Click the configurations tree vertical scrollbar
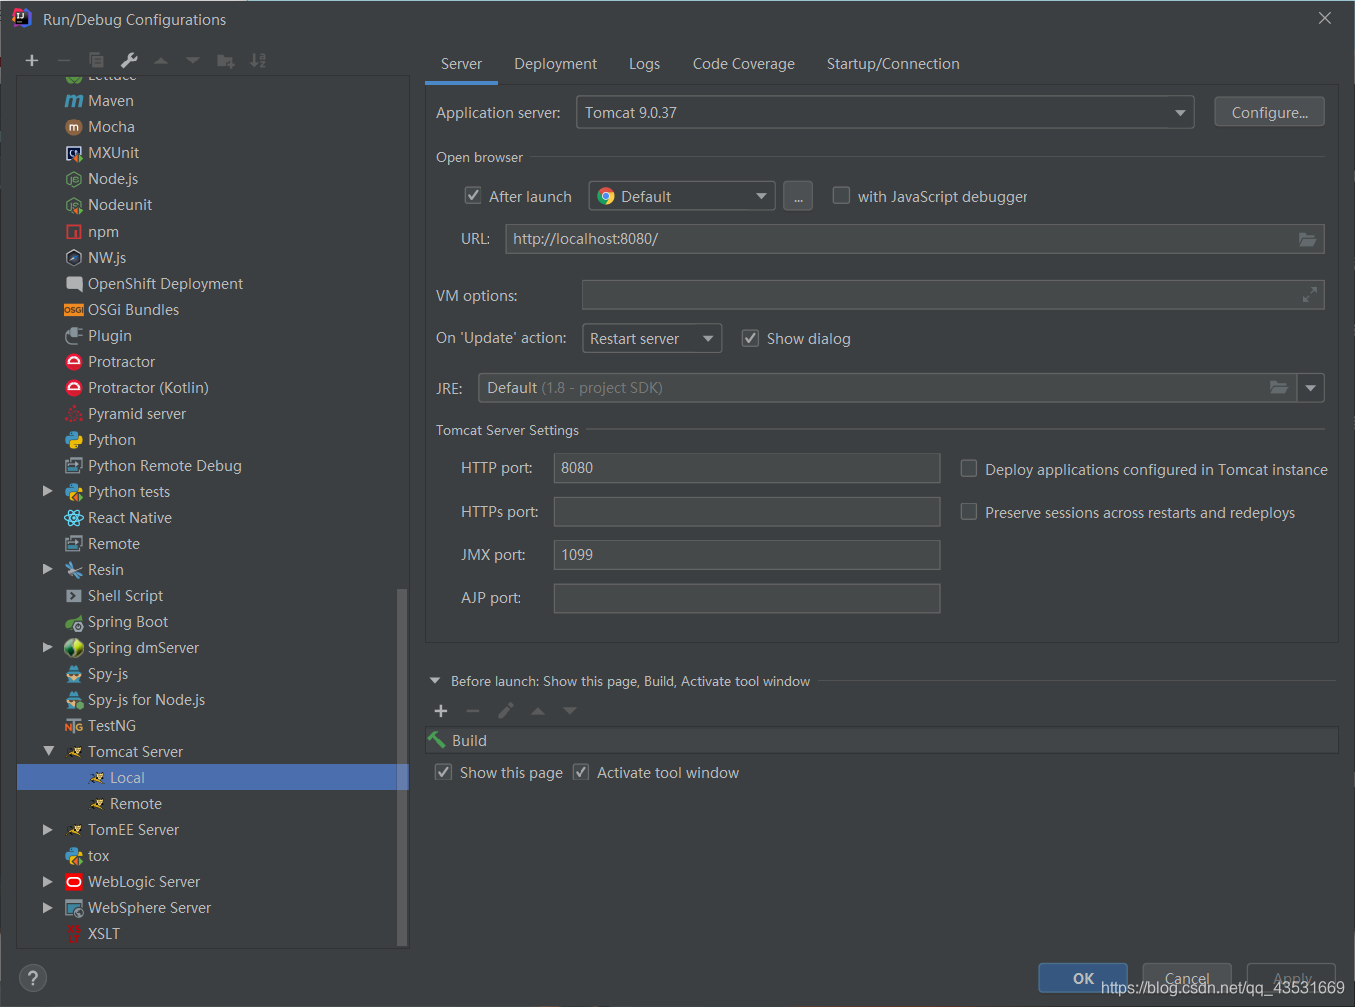 pyautogui.click(x=403, y=766)
